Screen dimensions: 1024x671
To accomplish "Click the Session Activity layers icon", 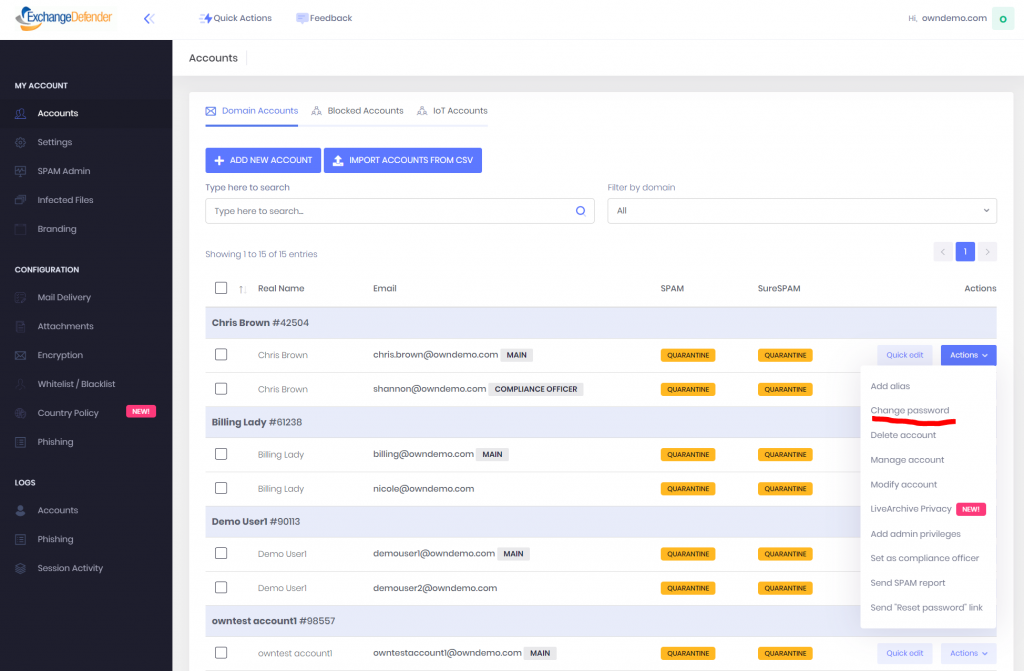I will (x=21, y=568).
